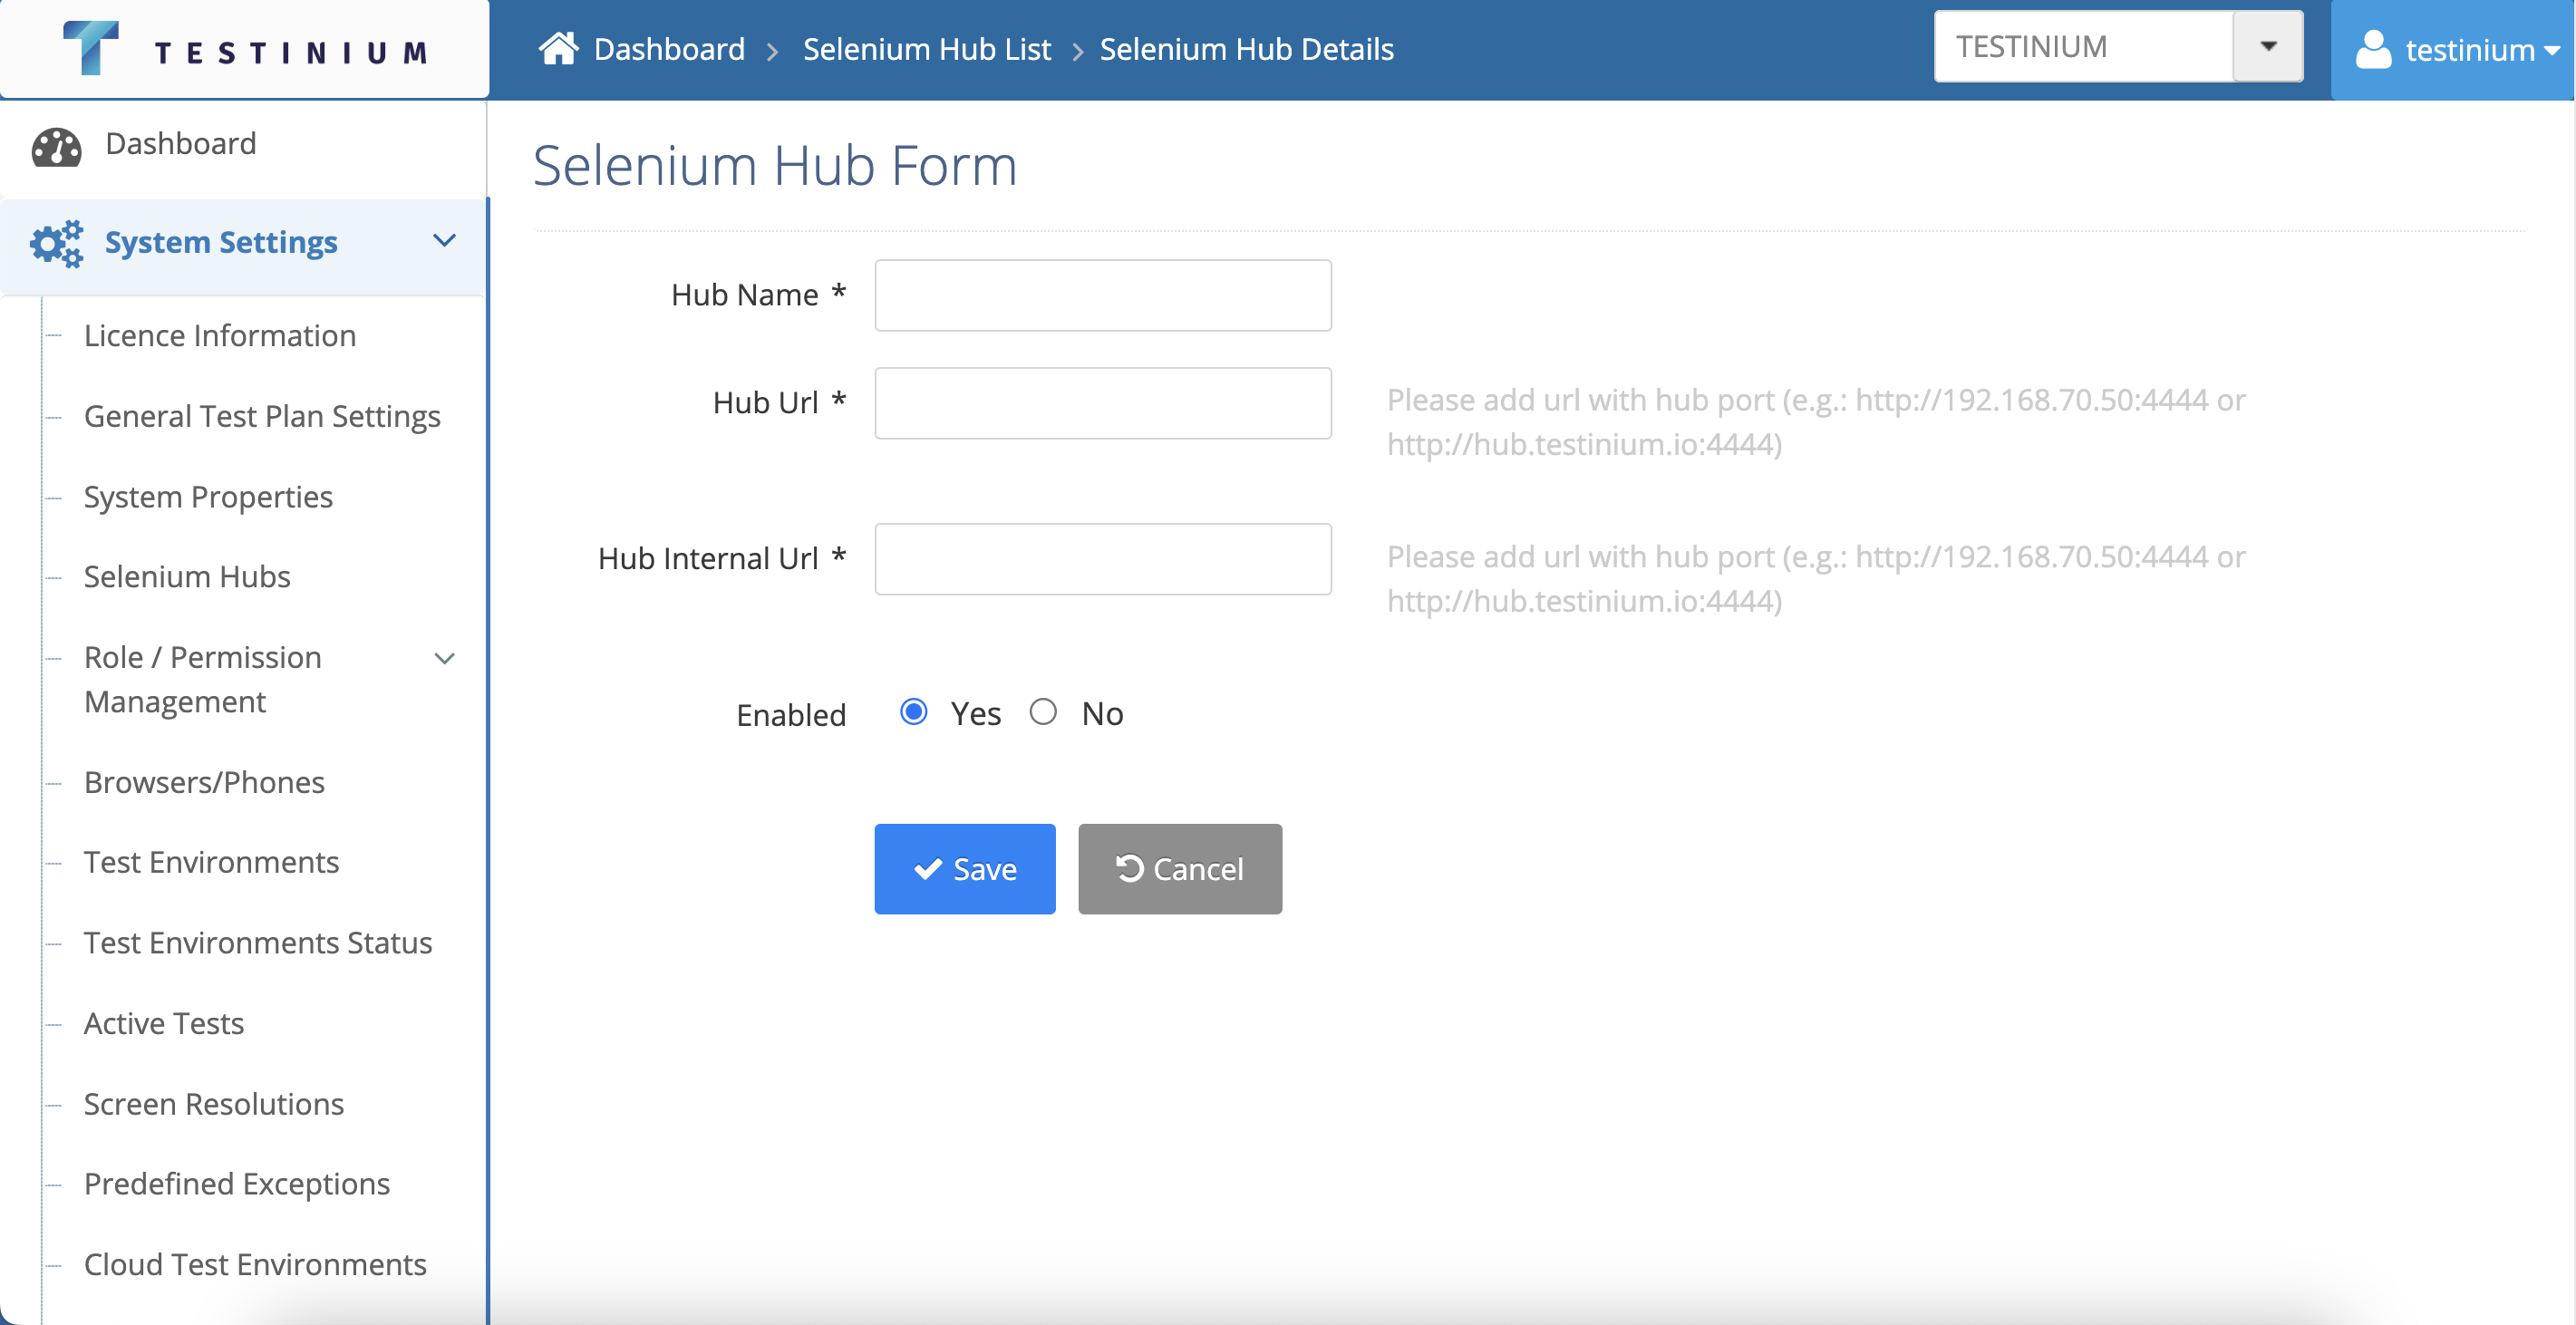2576x1325 pixels.
Task: Click the Testinium logo icon
Action: (90, 47)
